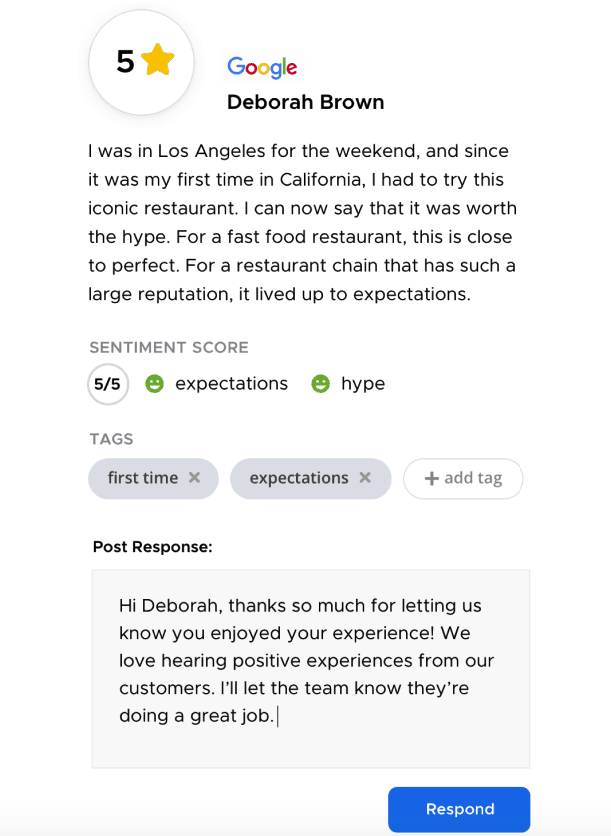The width and height of the screenshot is (611, 836).
Task: Click the Google logo
Action: 262,67
